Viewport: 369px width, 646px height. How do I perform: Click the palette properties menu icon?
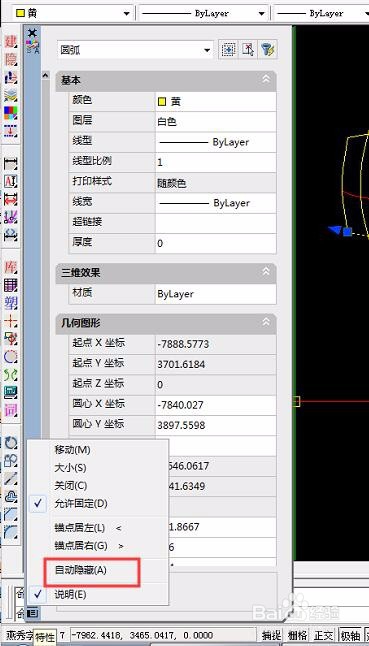click(32, 613)
